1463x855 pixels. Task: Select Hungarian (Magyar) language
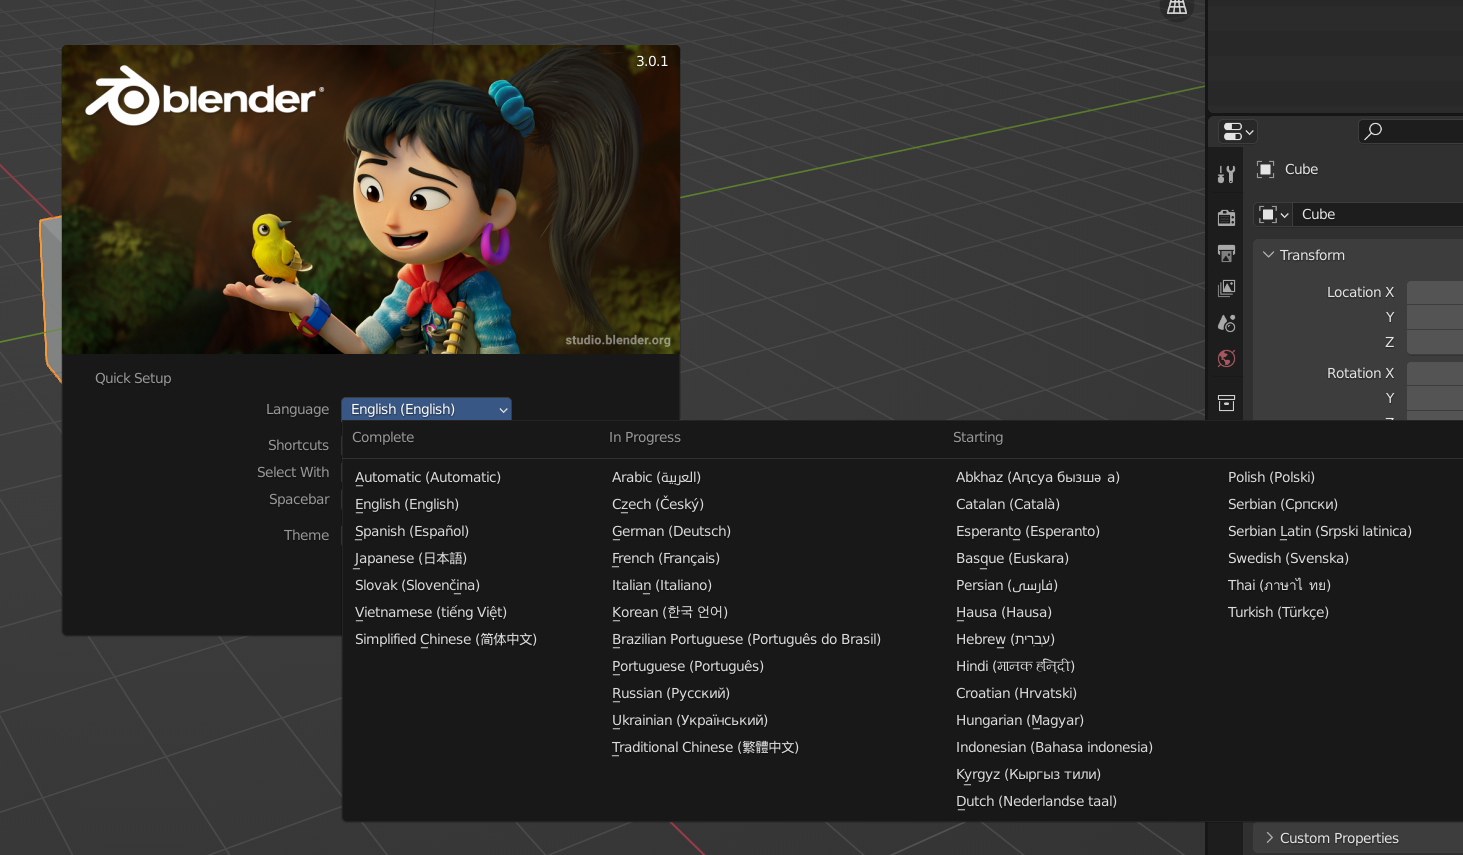(x=1020, y=720)
